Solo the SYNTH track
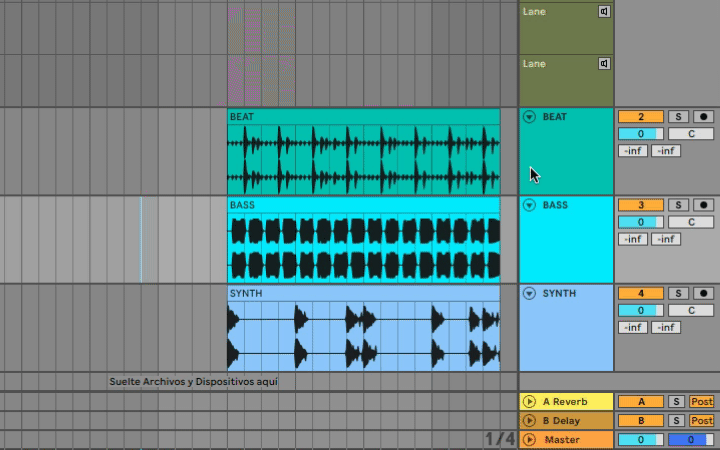Image resolution: width=720 pixels, height=450 pixels. tap(677, 293)
